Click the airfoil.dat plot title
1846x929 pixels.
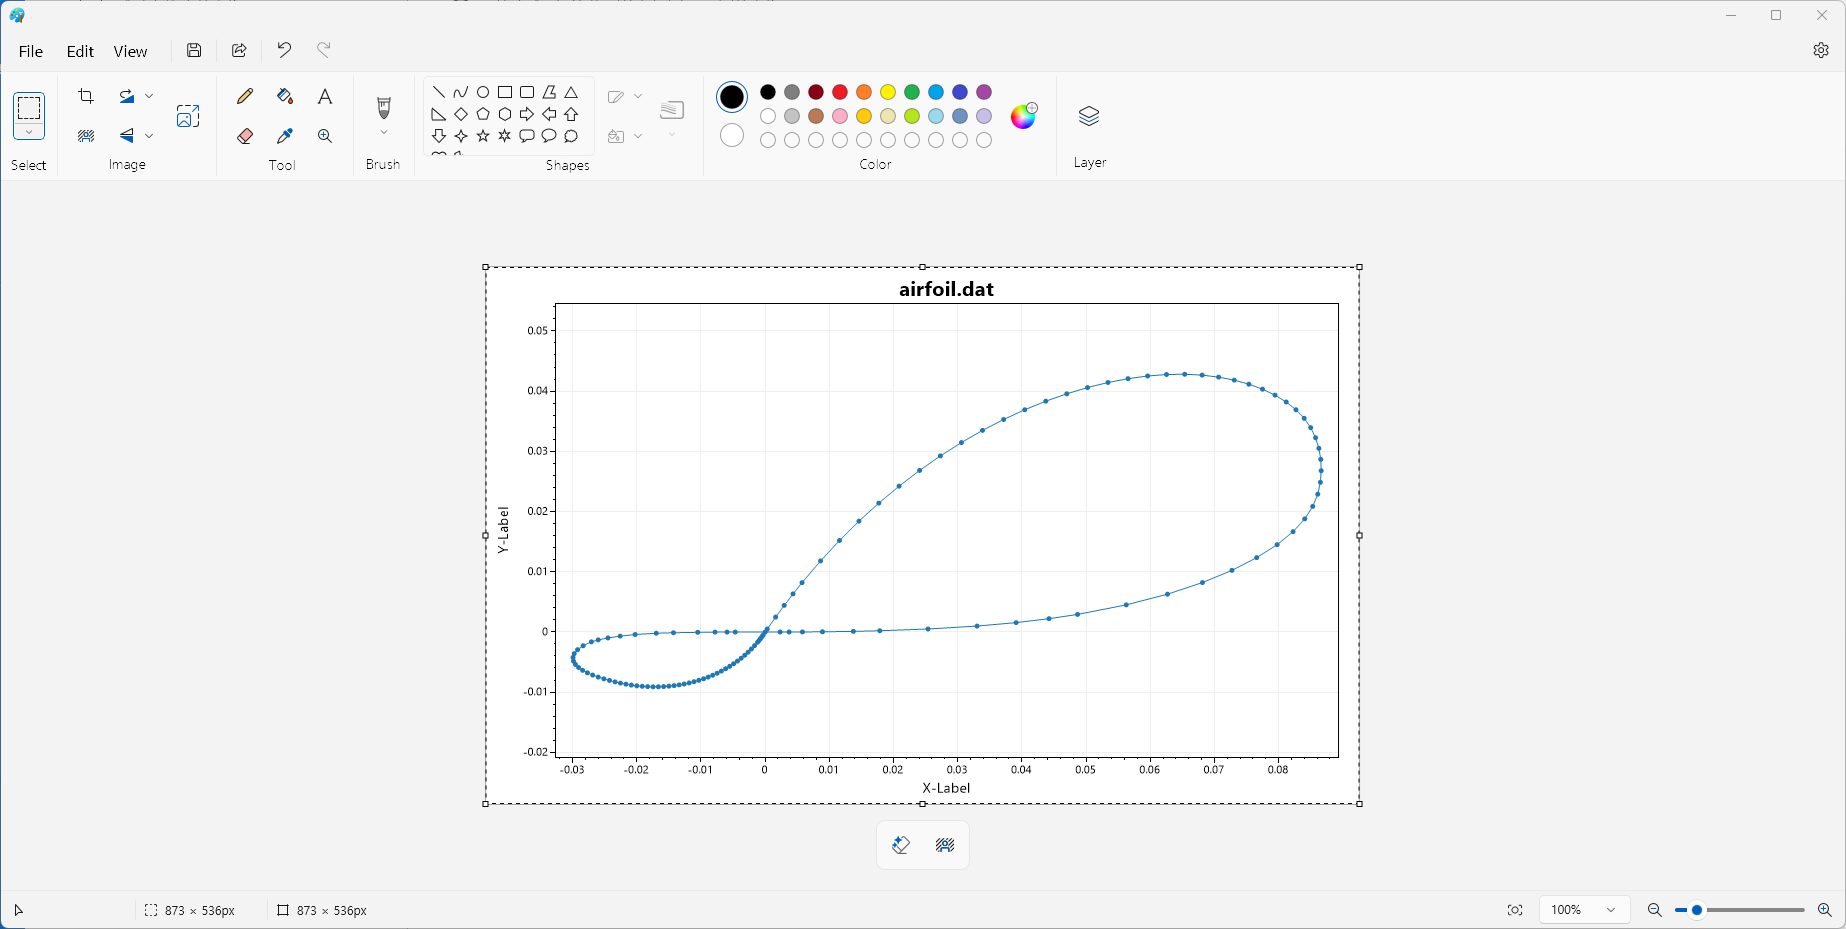[x=946, y=289]
